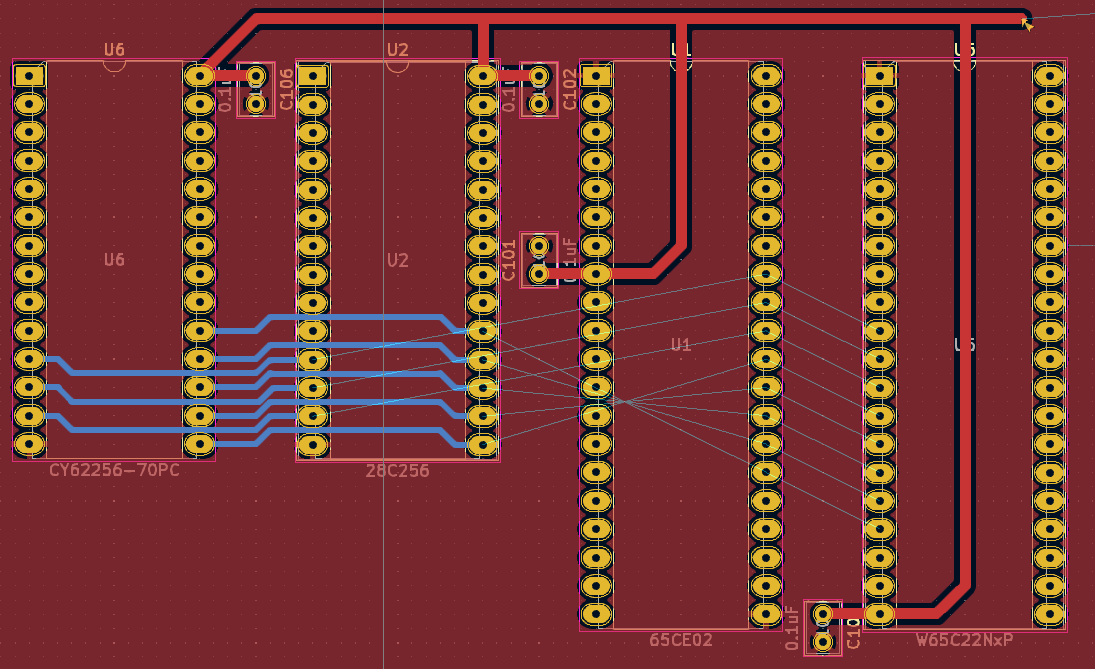Select the bottom-right pad of the 28C256
1095x669 pixels.
[x=483, y=444]
